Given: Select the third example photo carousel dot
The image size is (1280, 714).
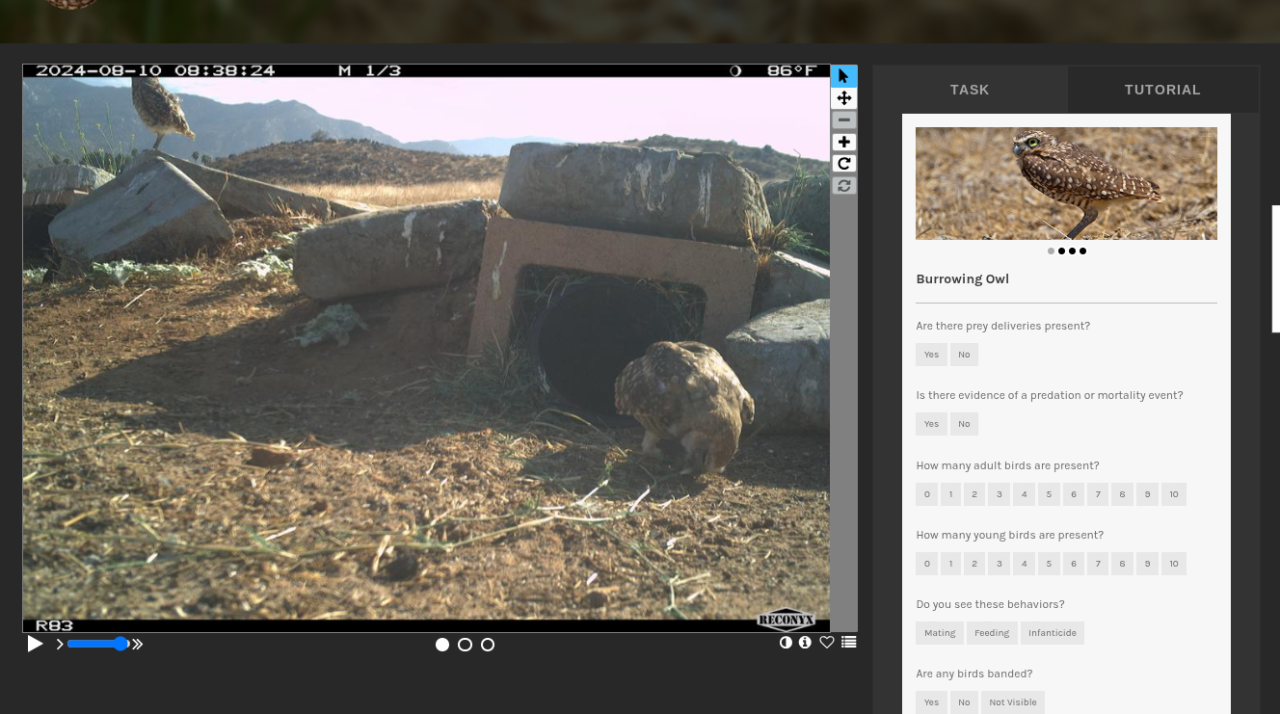Looking at the screenshot, I should pos(1072,251).
